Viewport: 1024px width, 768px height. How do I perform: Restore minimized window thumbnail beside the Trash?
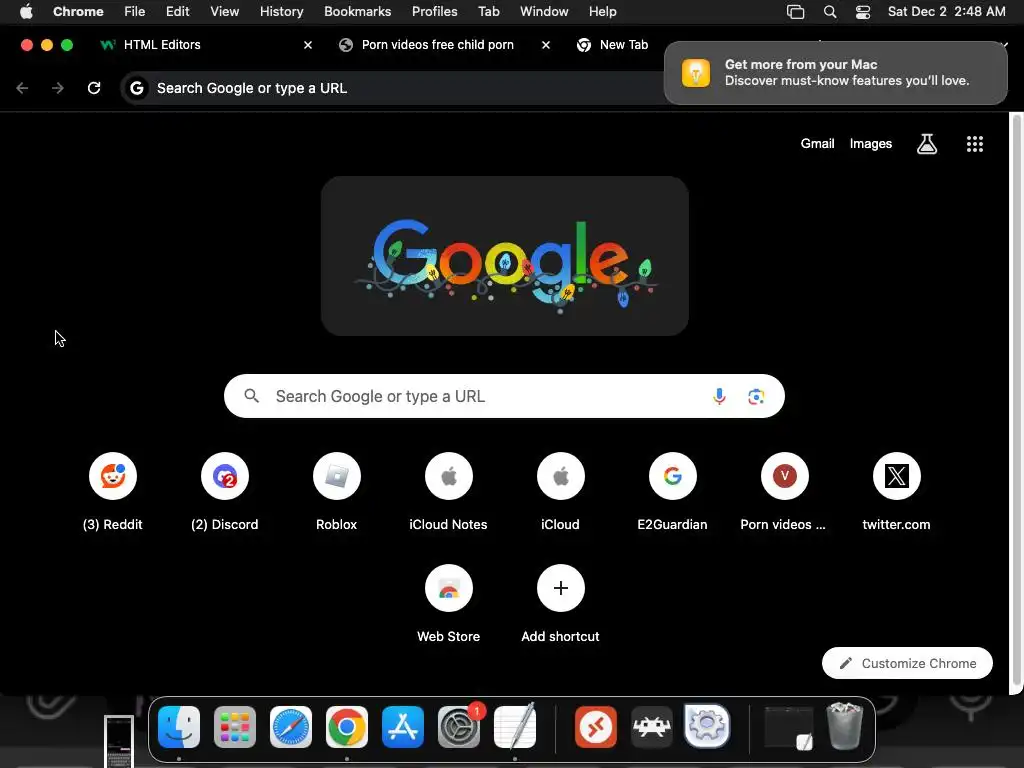789,727
